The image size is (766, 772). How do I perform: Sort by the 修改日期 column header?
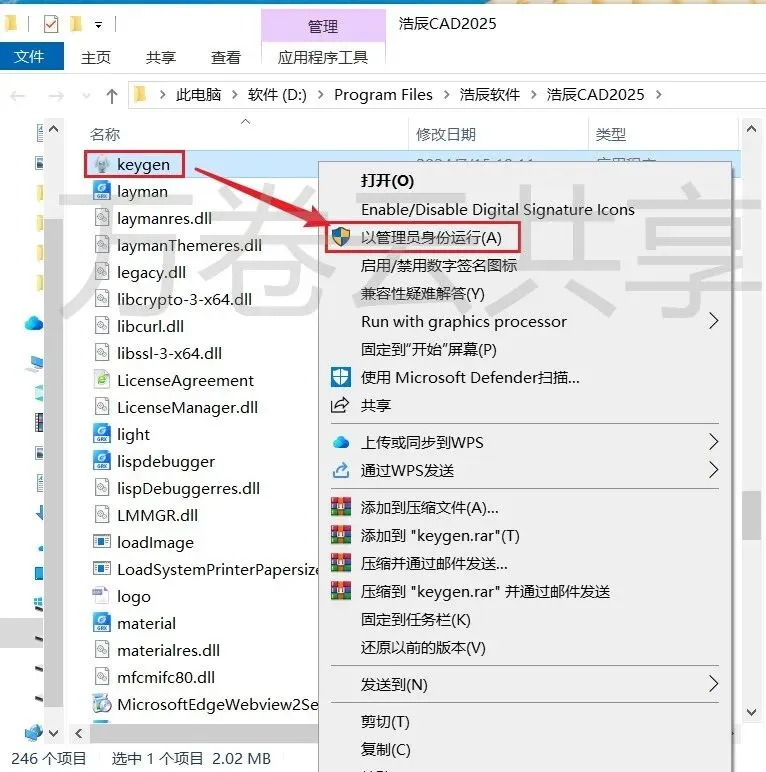click(446, 134)
